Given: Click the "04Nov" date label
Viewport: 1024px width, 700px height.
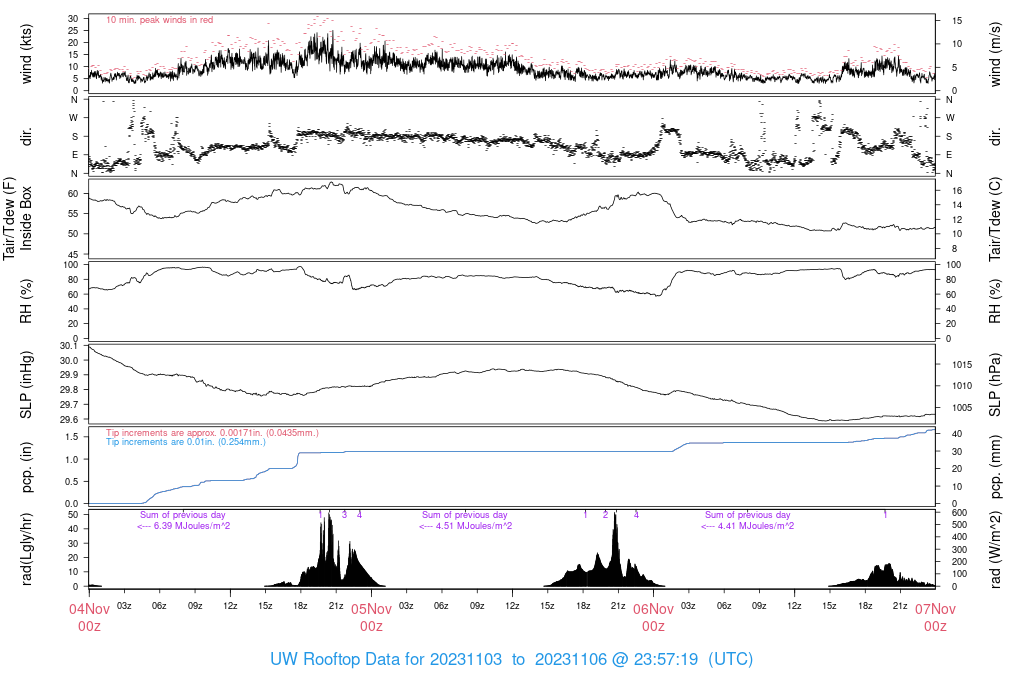Looking at the screenshot, I should (x=89, y=609).
